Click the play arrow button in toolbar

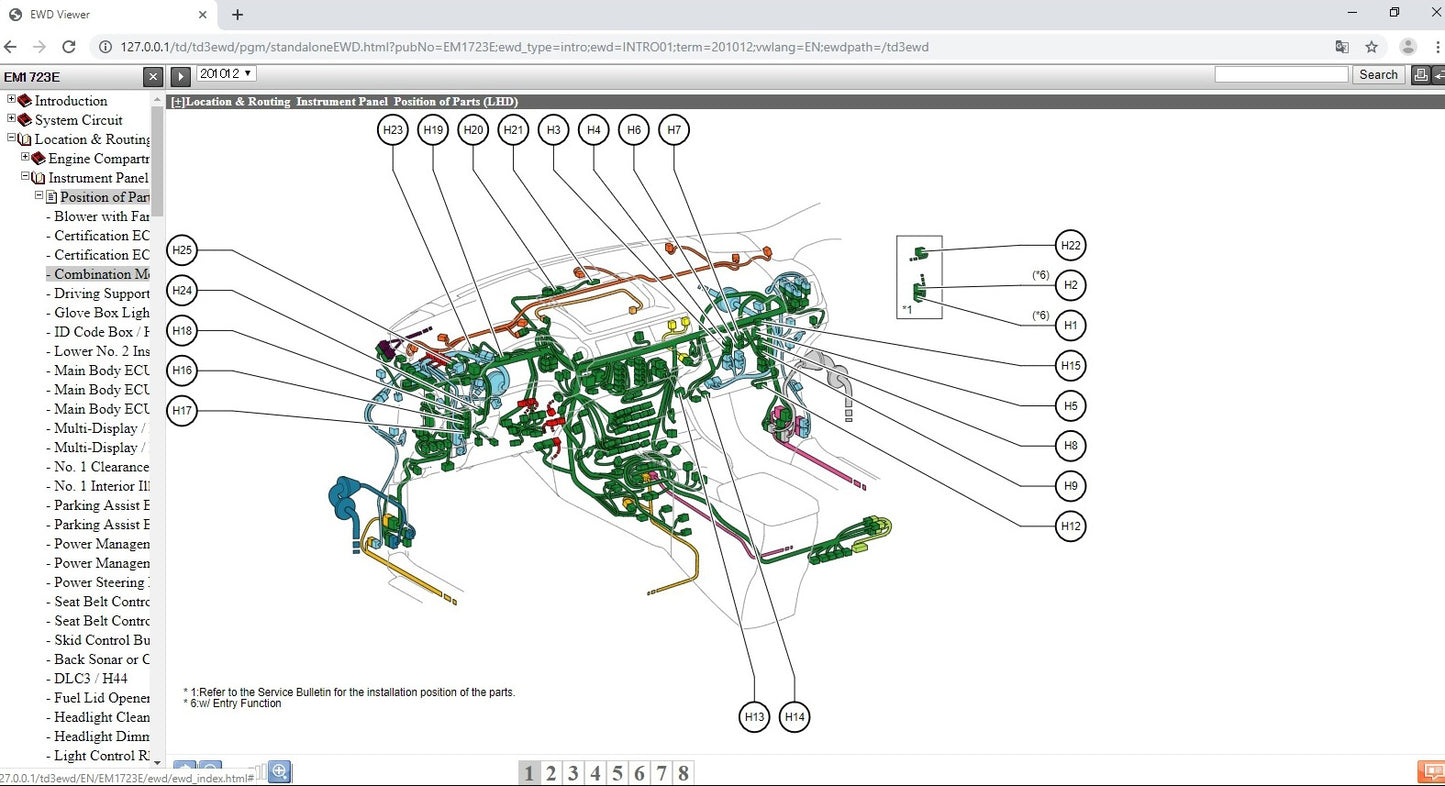[181, 76]
